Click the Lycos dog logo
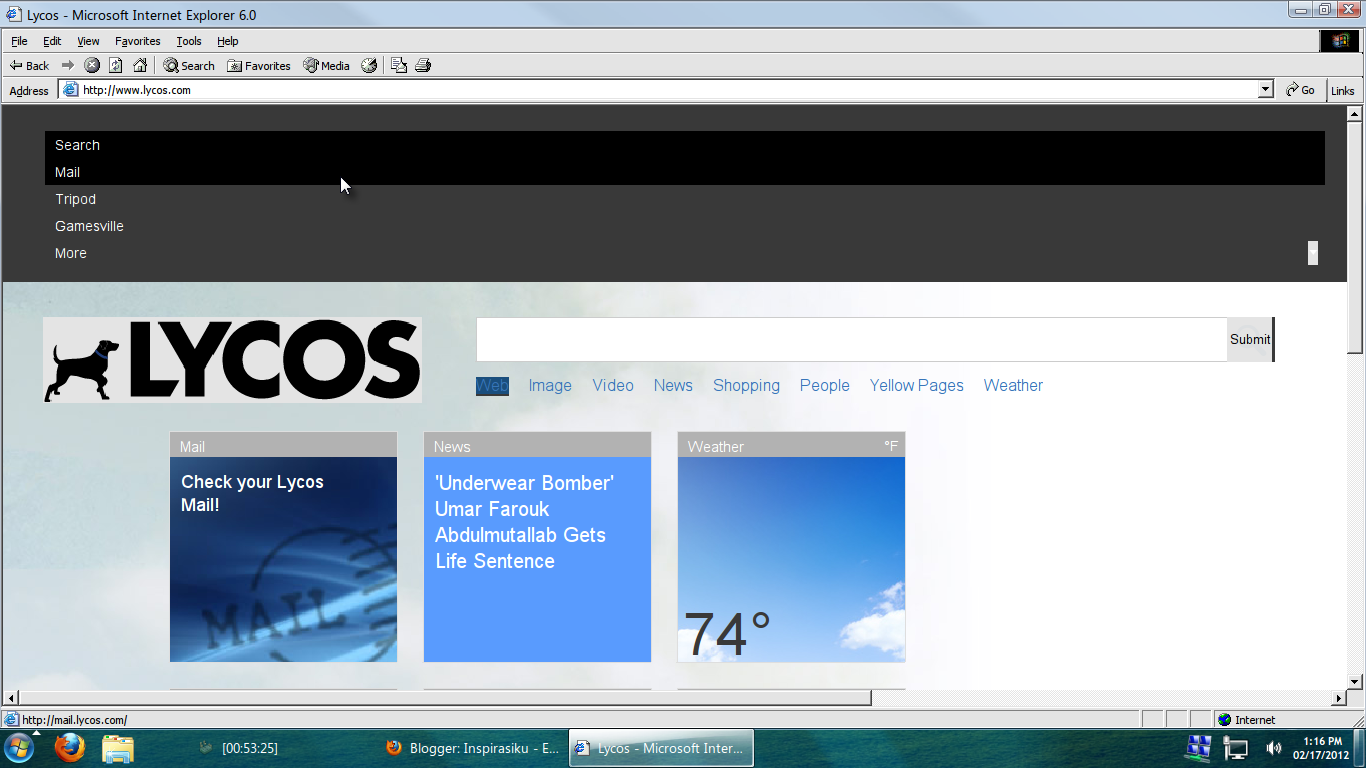 click(232, 360)
